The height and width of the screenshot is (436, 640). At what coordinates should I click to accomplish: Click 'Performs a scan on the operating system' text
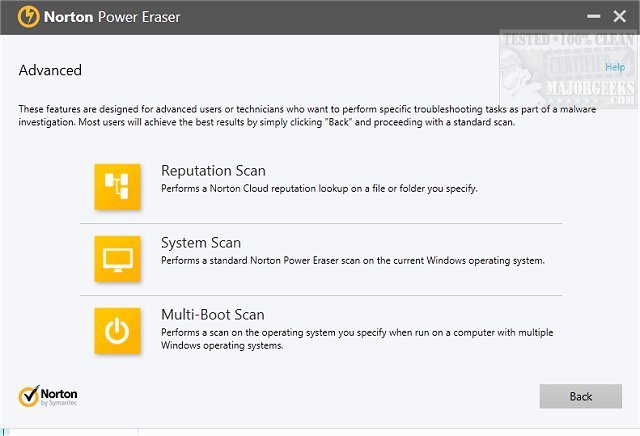(x=357, y=339)
